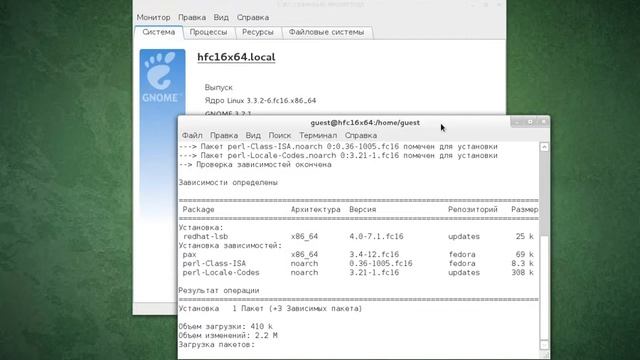The width and height of the screenshot is (640, 360).
Task: Open the terminal's Вид menu
Action: [x=253, y=135]
